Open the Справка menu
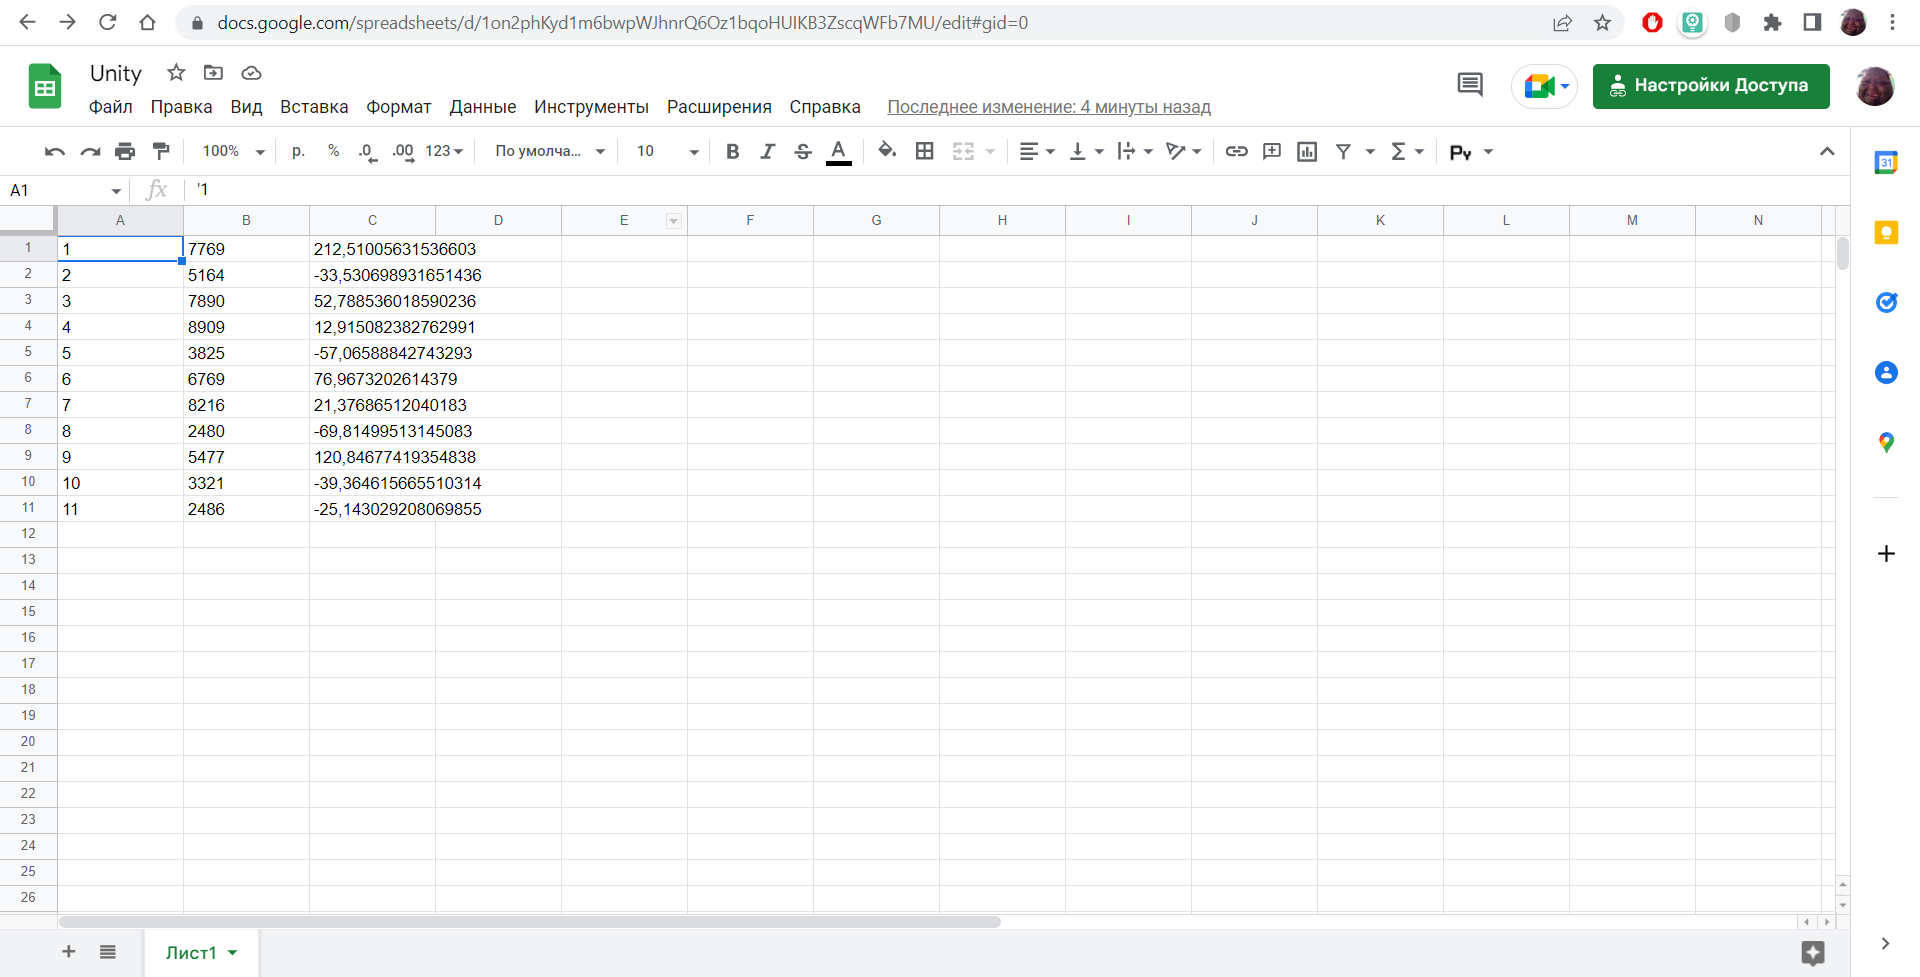The width and height of the screenshot is (1920, 977). pyautogui.click(x=825, y=107)
